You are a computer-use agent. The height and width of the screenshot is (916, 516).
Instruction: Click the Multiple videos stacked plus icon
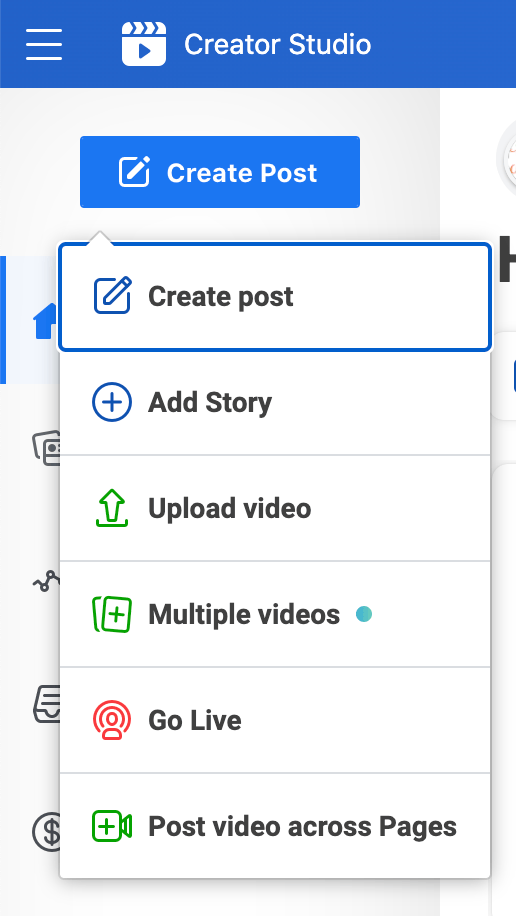pyautogui.click(x=112, y=615)
